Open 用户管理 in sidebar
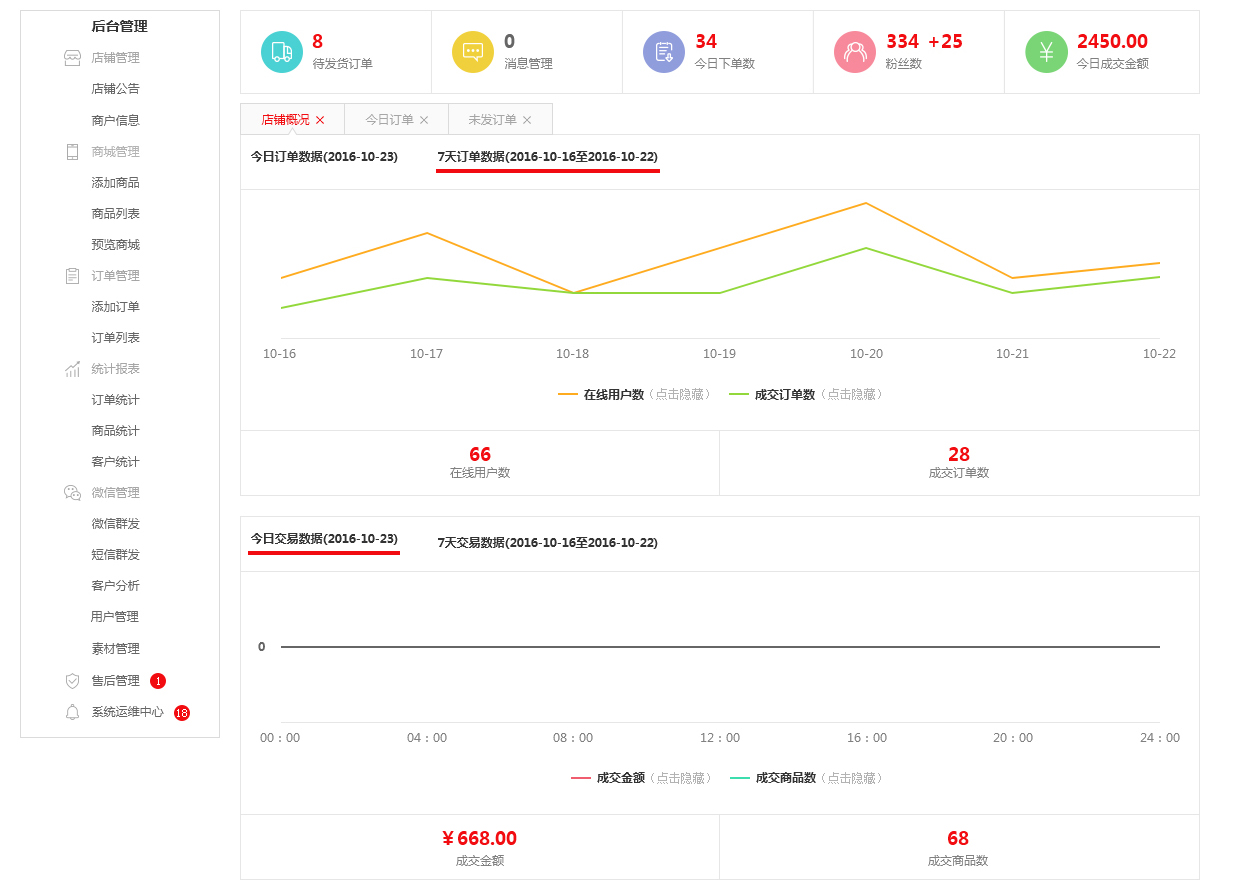Image resolution: width=1240 pixels, height=891 pixels. (x=115, y=617)
